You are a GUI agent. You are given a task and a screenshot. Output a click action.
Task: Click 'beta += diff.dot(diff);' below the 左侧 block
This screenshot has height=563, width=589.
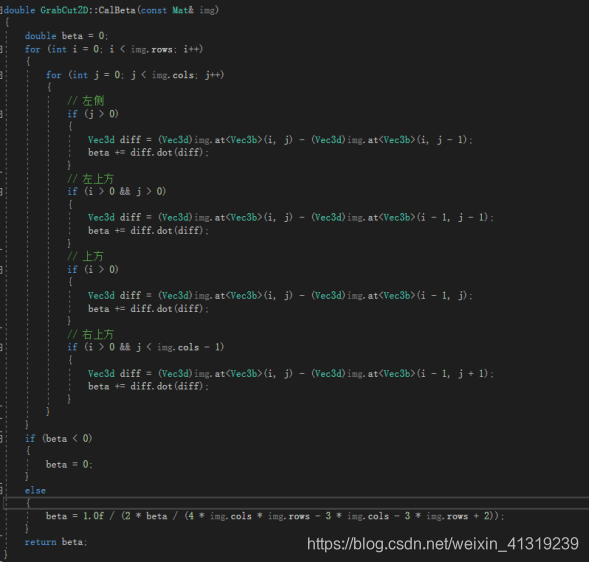coord(148,152)
